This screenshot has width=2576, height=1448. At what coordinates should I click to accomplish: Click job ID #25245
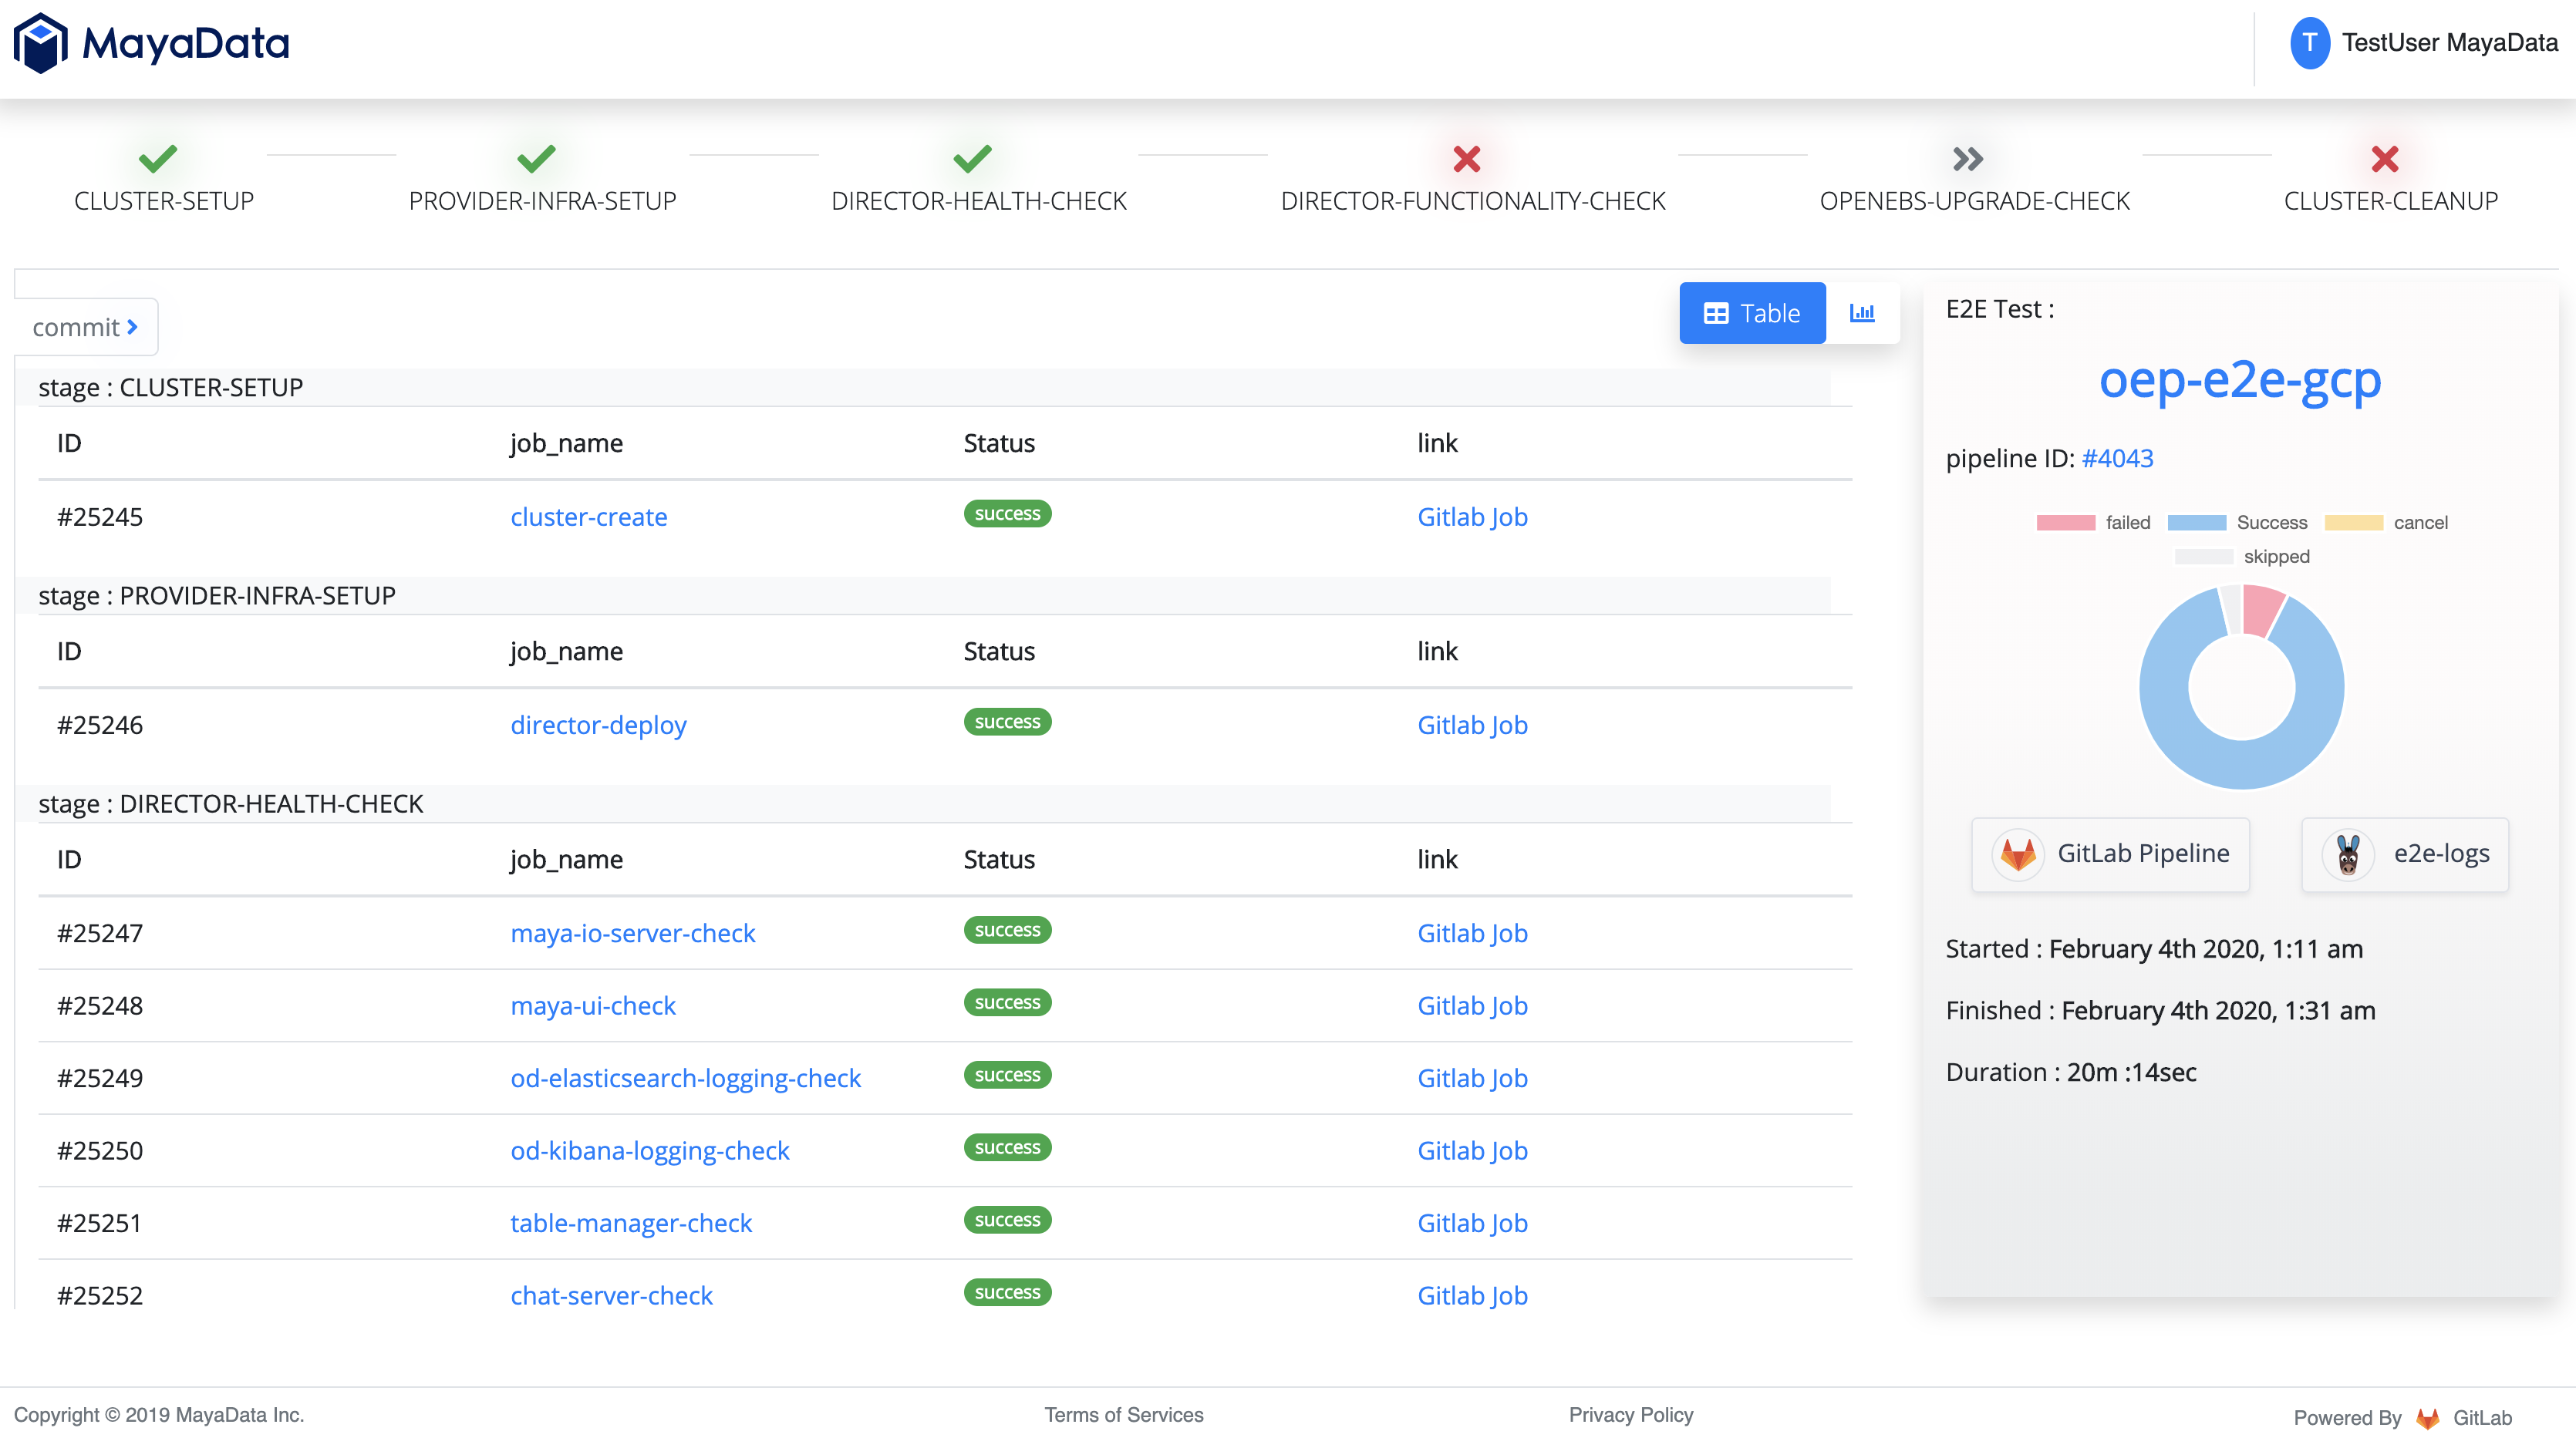coord(100,517)
